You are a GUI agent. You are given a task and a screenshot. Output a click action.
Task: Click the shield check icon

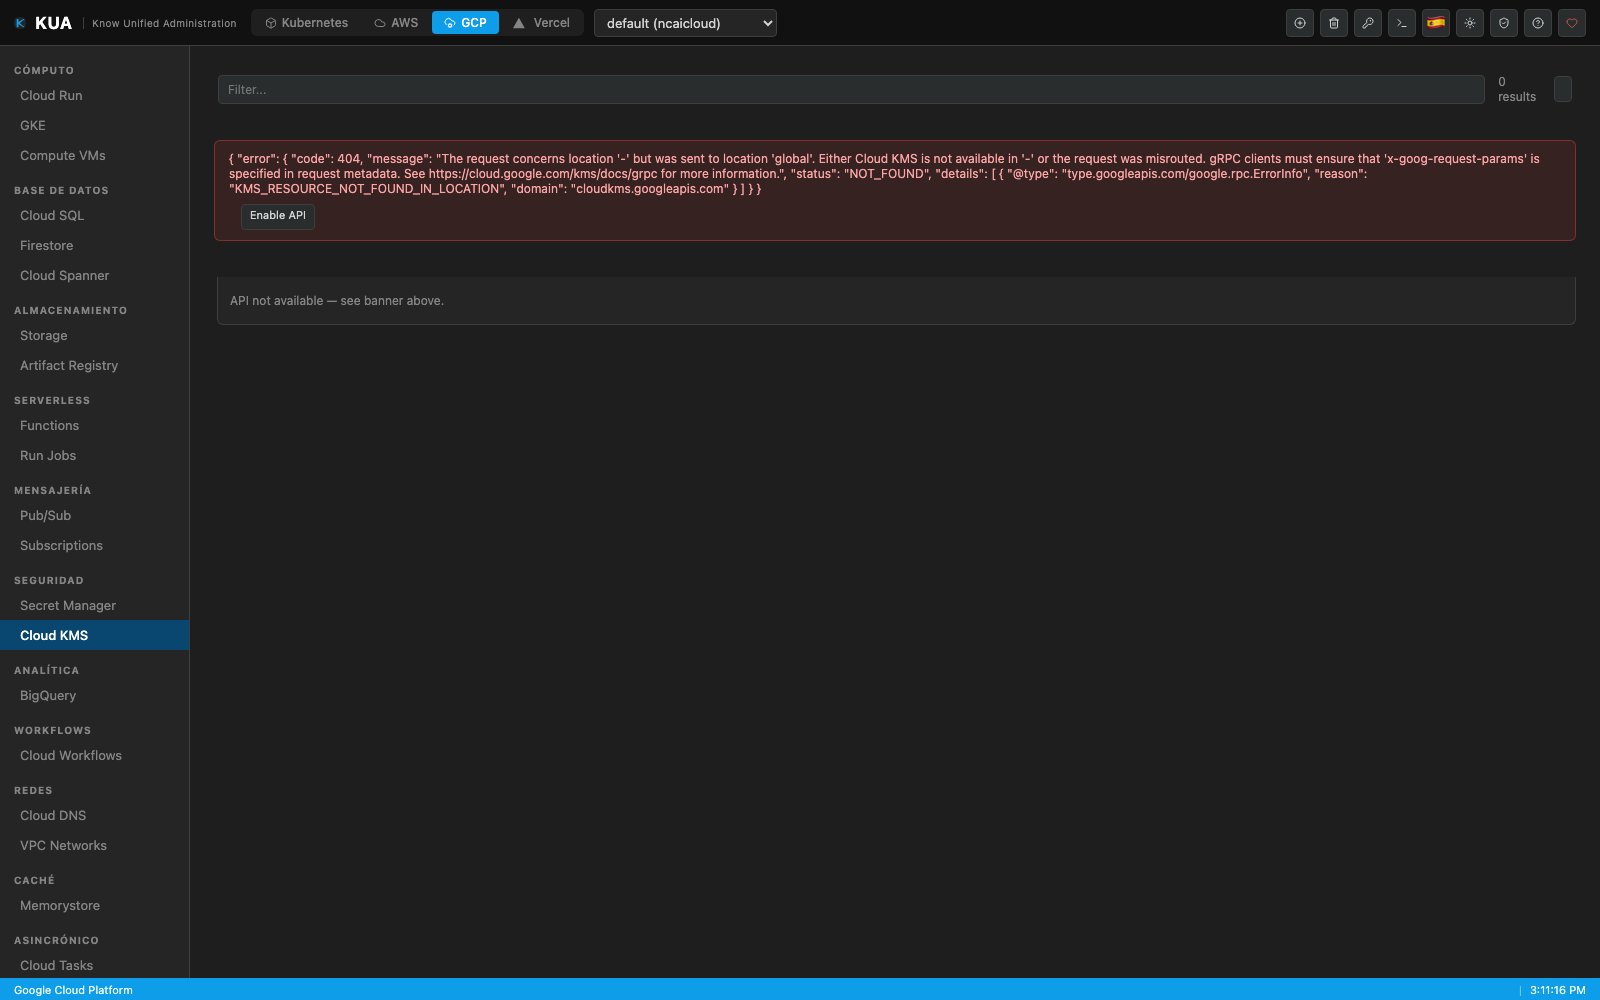1504,23
